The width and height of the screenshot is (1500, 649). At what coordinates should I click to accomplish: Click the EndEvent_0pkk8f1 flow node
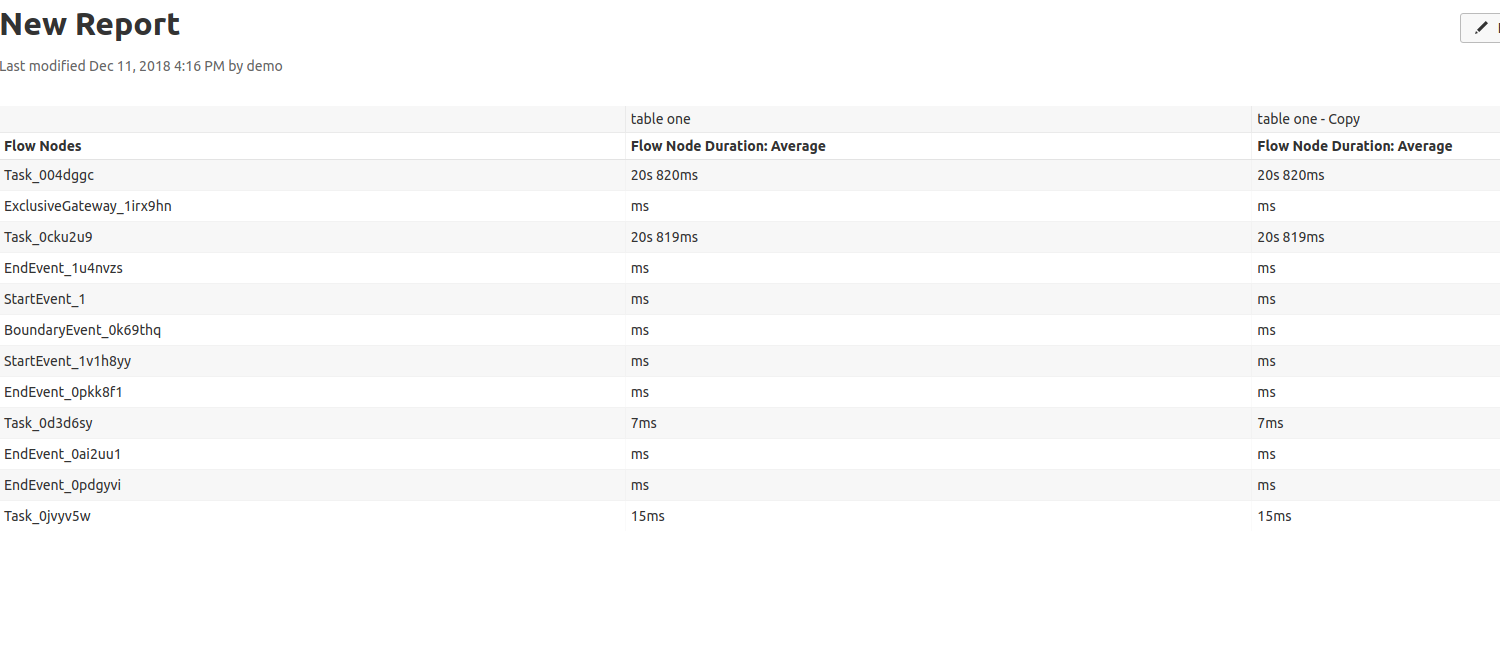(x=63, y=392)
